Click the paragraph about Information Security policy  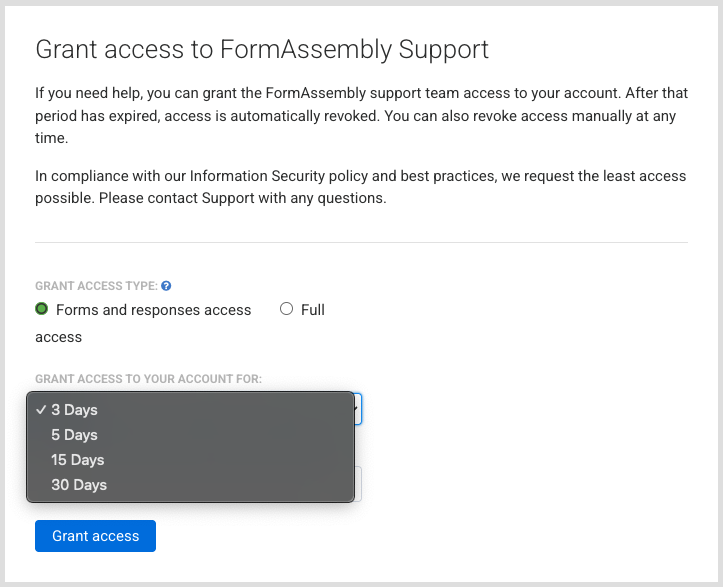(361, 187)
